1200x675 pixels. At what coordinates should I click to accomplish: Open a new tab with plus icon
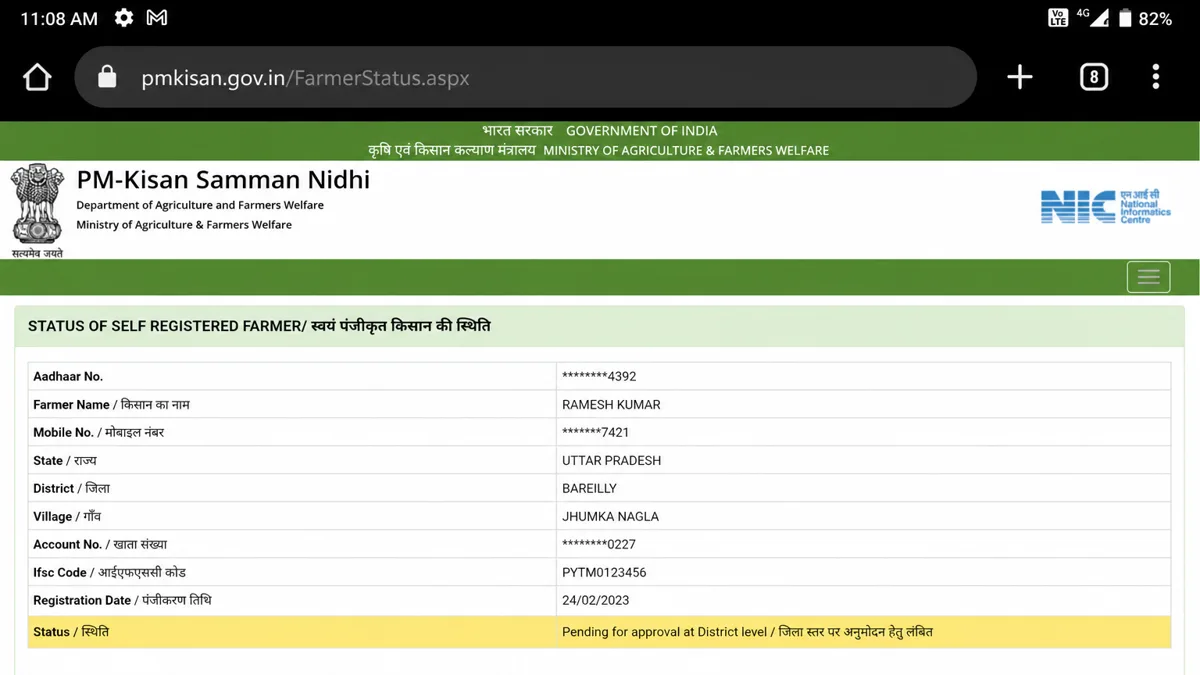(x=1019, y=77)
